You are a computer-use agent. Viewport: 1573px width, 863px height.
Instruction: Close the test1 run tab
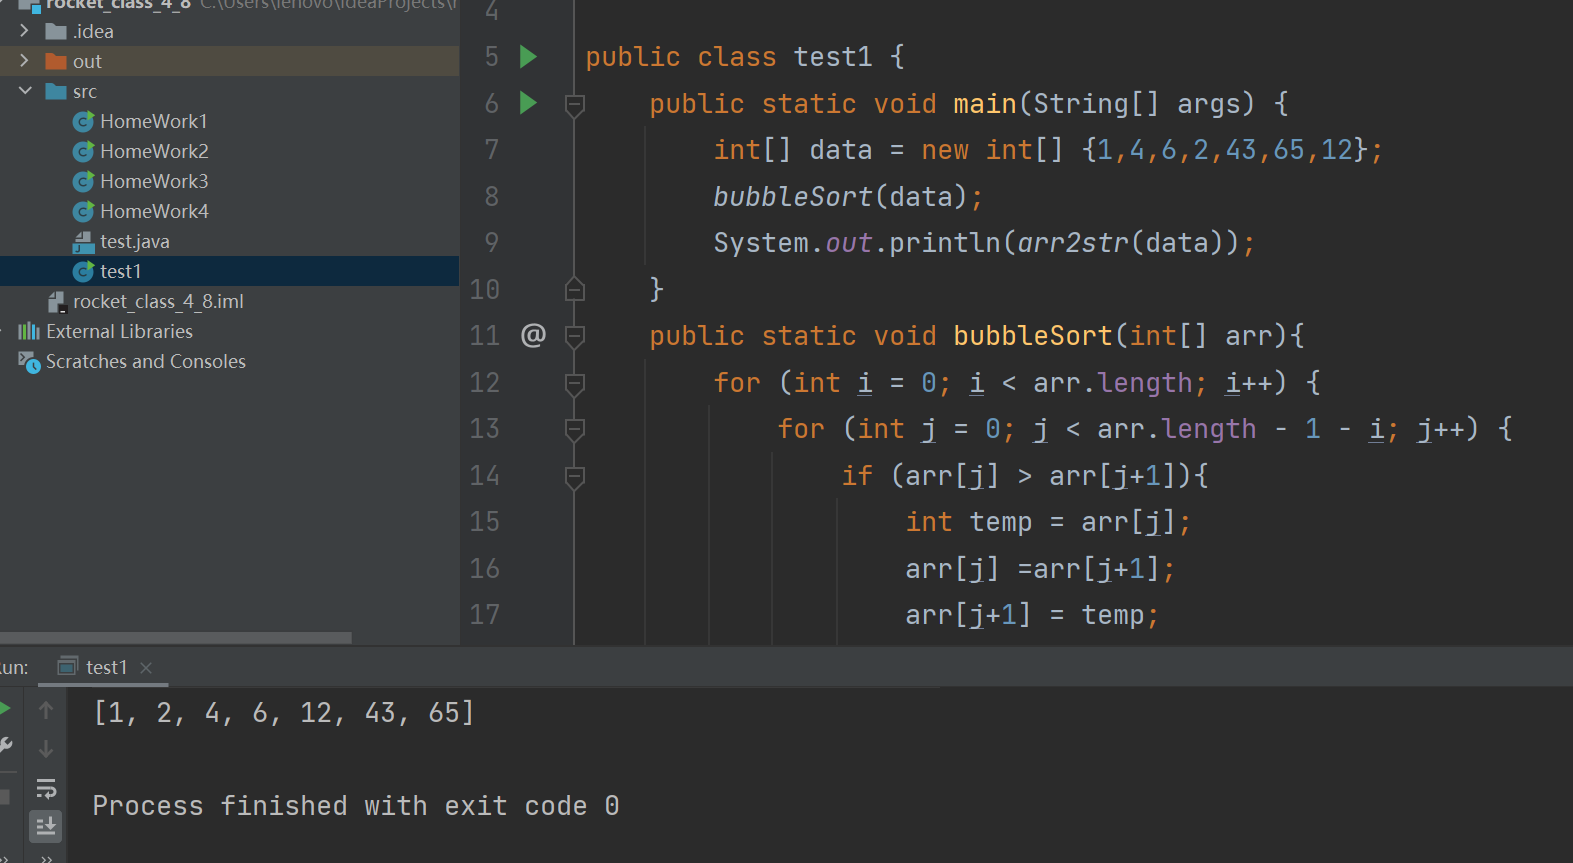pos(146,668)
